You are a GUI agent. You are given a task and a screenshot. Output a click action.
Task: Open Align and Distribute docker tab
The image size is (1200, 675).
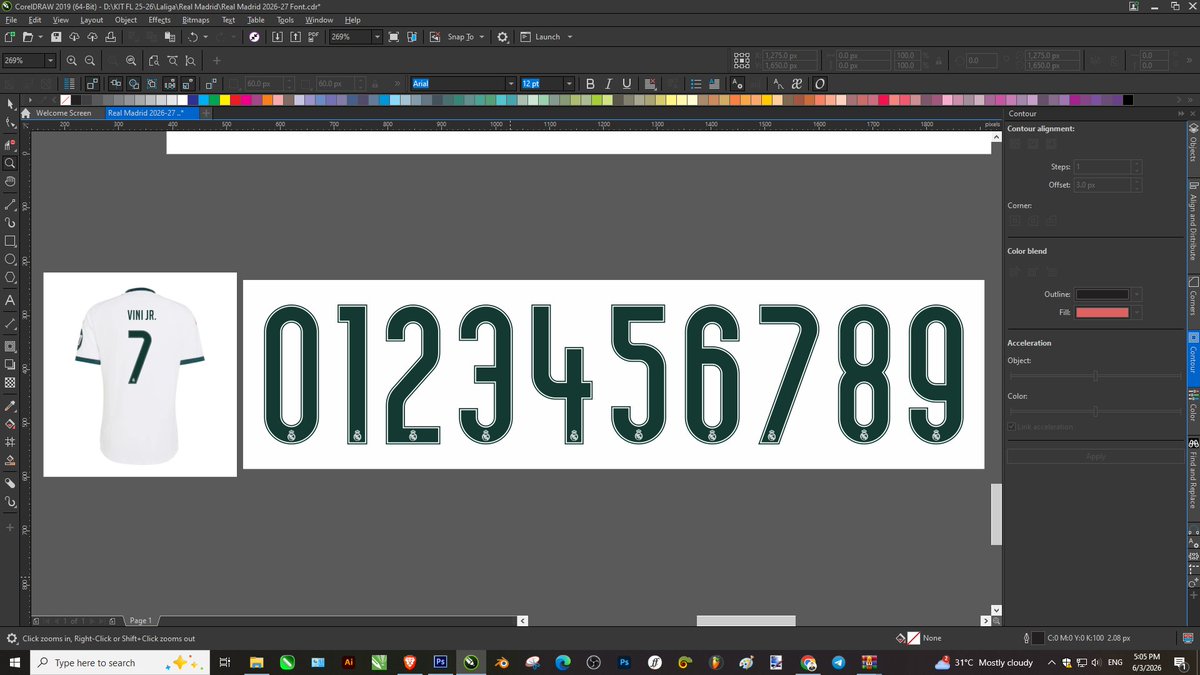tap(1192, 225)
